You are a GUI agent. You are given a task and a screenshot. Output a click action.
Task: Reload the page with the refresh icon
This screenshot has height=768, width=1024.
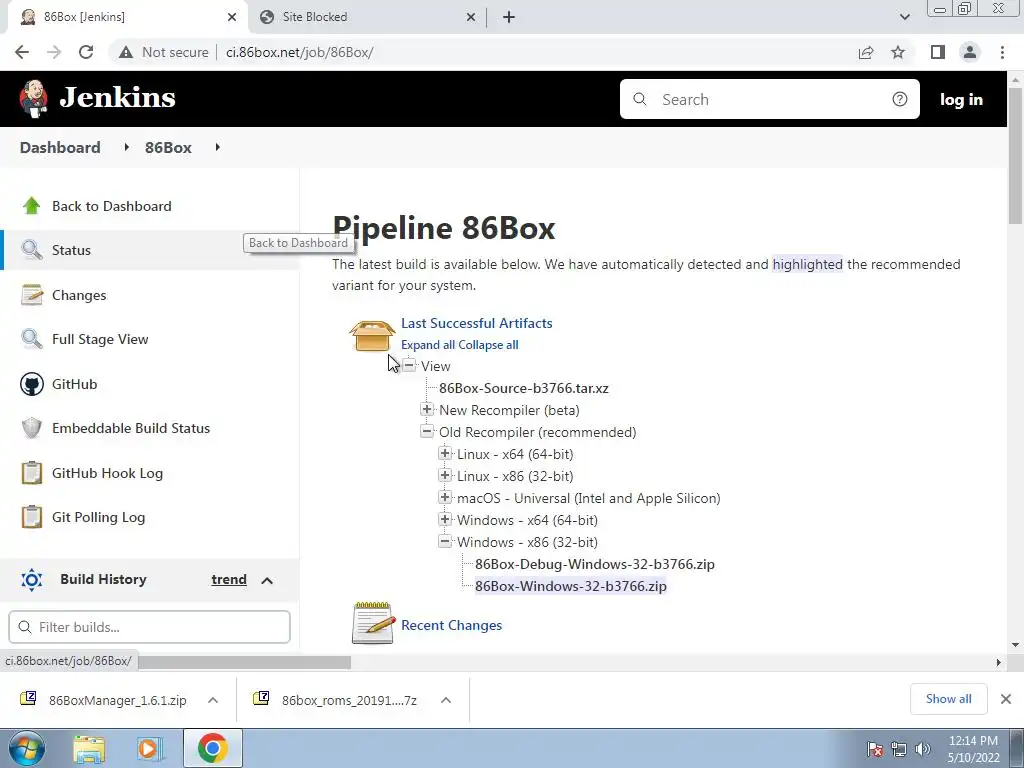pos(86,52)
